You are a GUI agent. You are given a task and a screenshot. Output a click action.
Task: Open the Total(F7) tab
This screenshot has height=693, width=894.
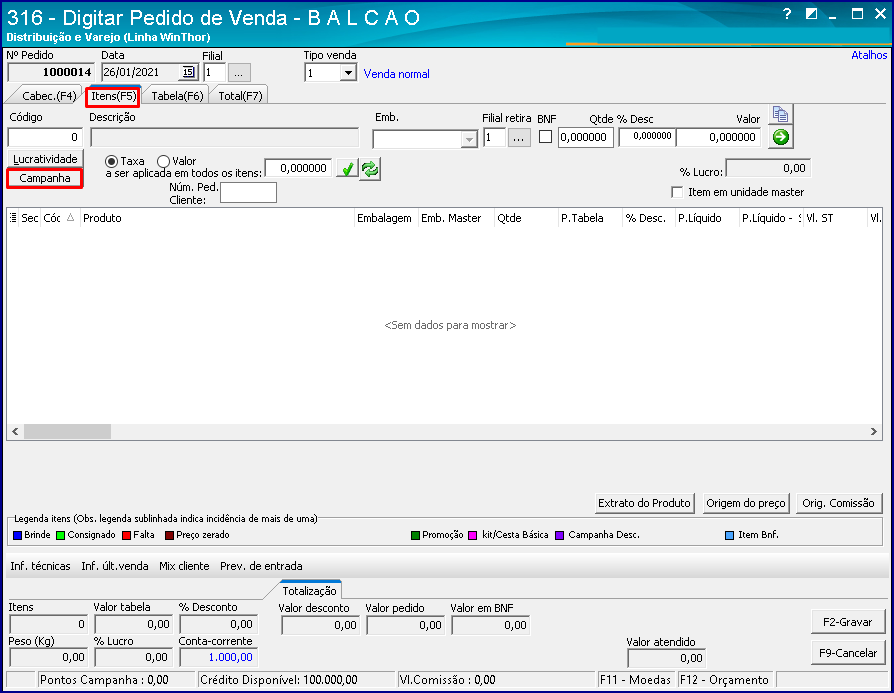pyautogui.click(x=240, y=96)
